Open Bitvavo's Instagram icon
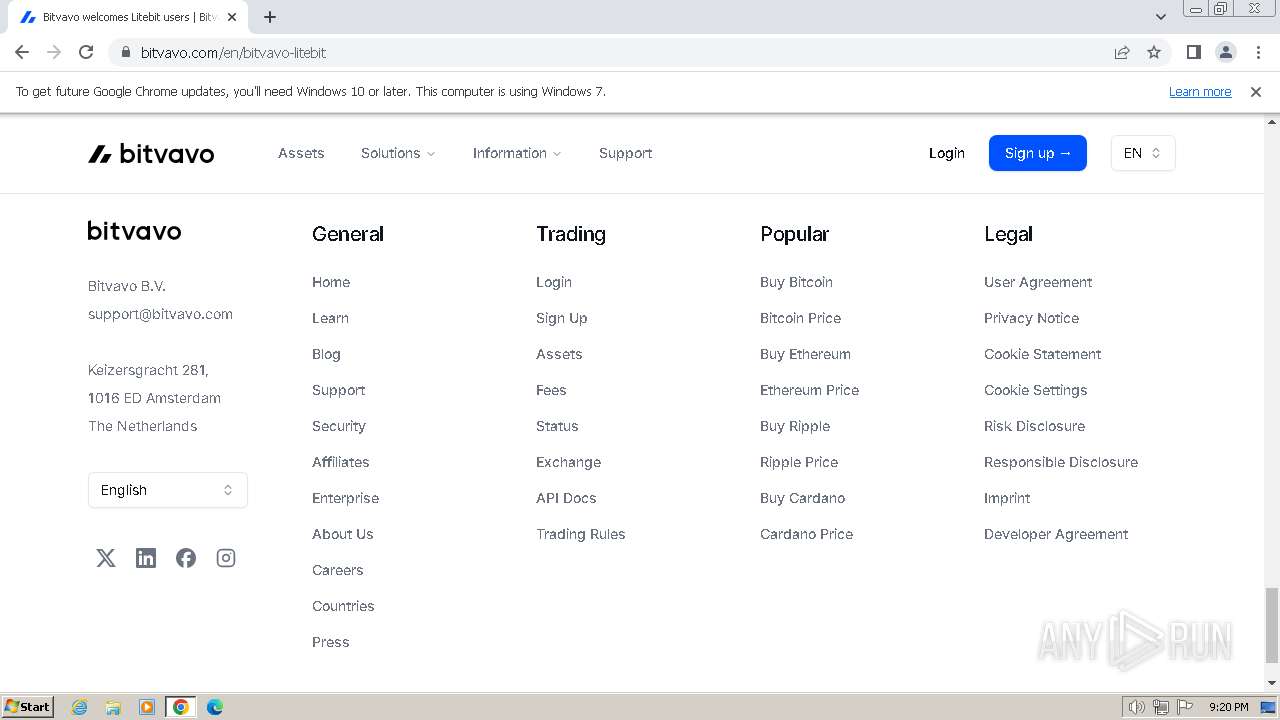This screenshot has height=720, width=1280. (x=226, y=558)
